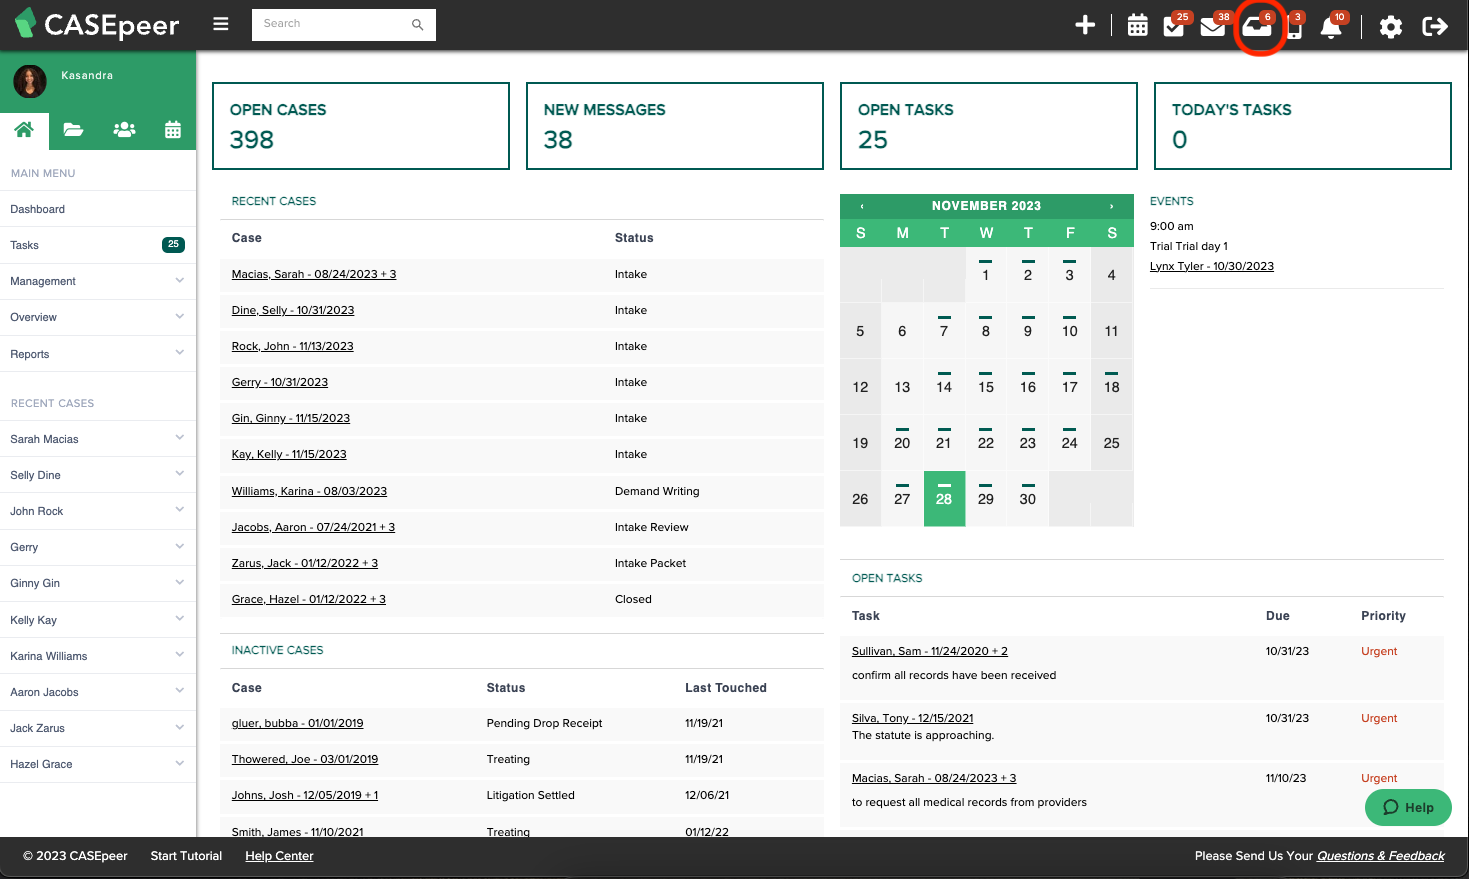Open task case Silva, Tony - 12/15/2021
This screenshot has height=879, width=1469.
[912, 718]
